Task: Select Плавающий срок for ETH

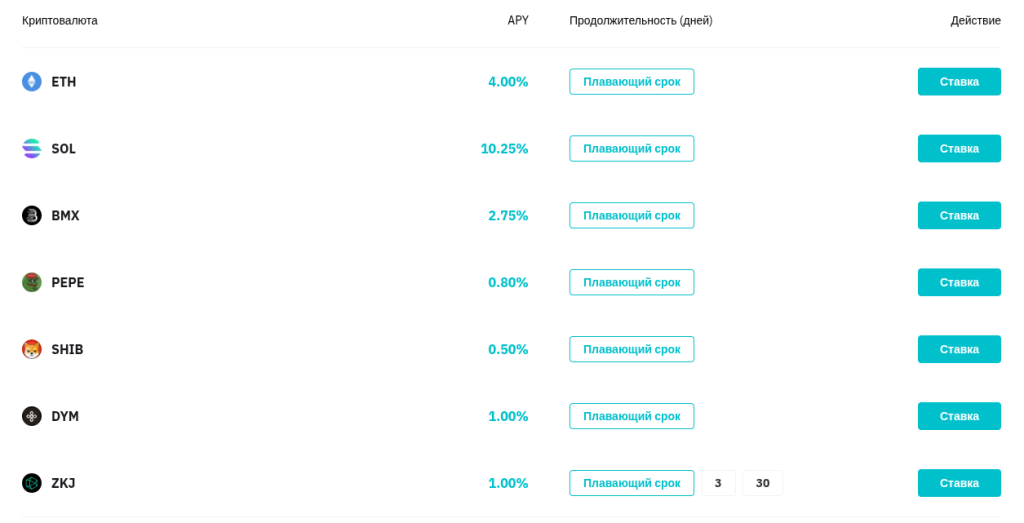Action: 631,82
